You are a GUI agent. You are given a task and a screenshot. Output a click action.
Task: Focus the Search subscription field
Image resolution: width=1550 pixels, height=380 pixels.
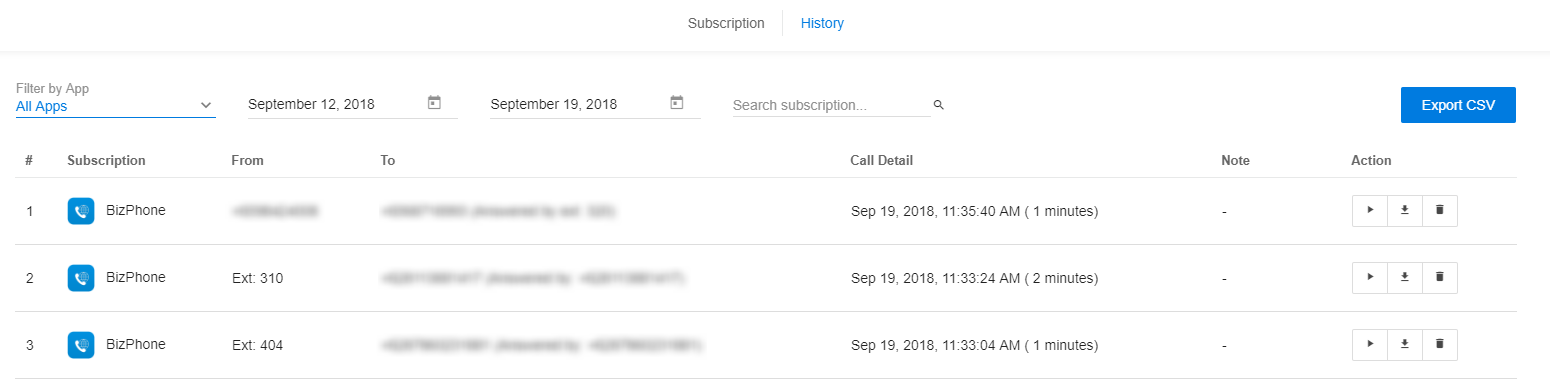831,104
